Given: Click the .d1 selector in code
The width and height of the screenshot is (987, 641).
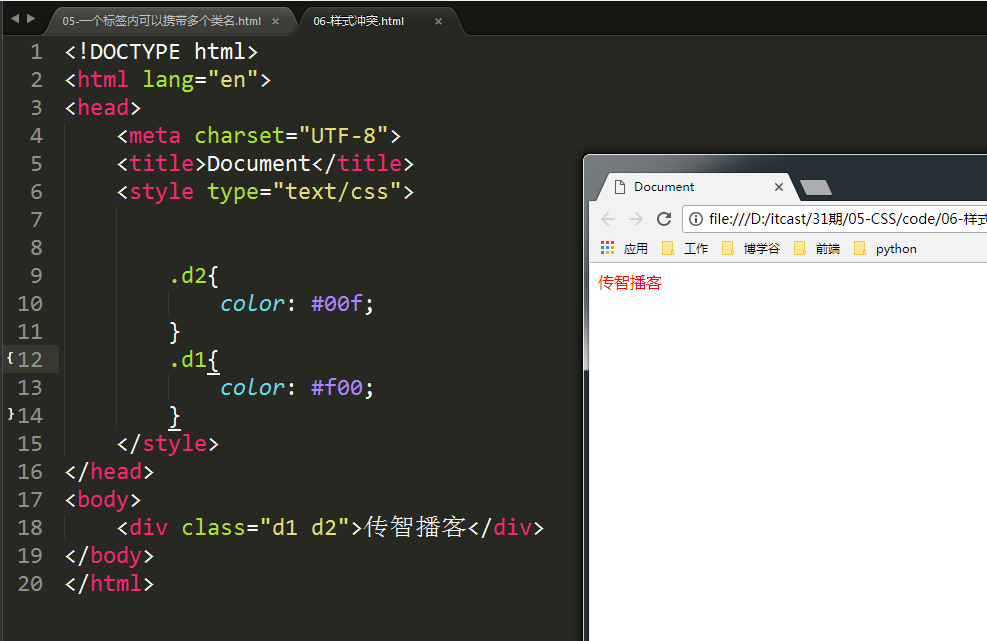Looking at the screenshot, I should tap(188, 360).
